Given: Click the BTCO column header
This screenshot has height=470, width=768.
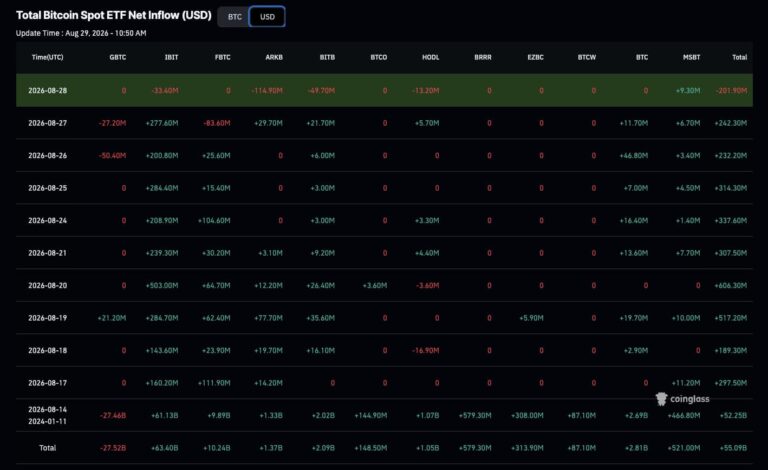Looking at the screenshot, I should tap(379, 57).
